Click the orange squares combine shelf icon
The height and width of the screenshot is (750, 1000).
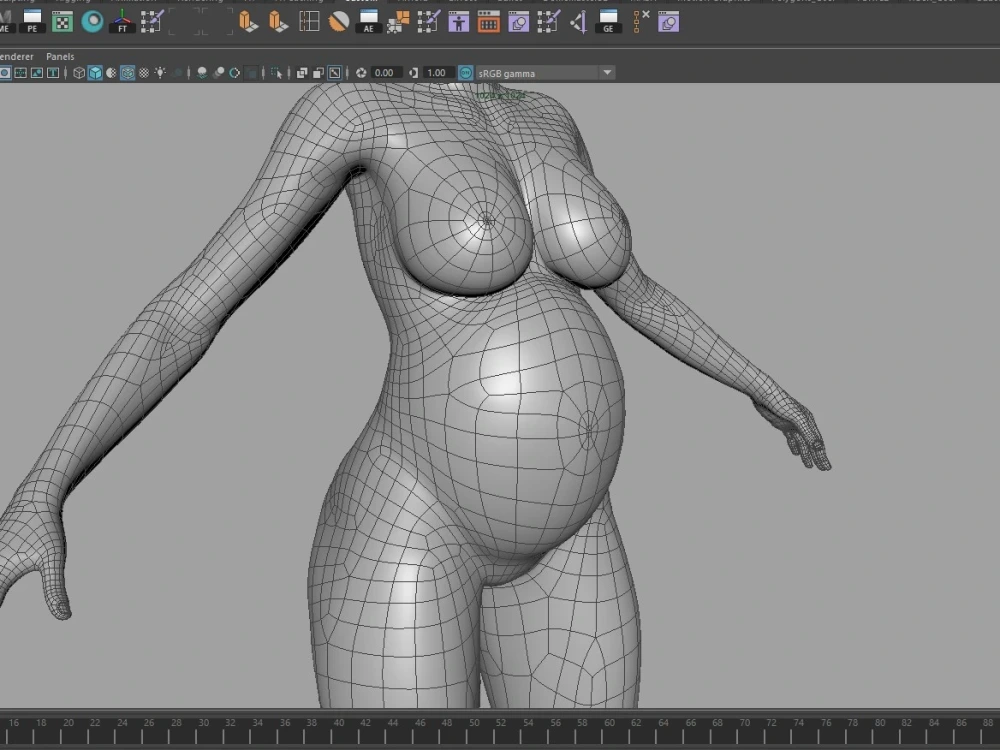pos(398,22)
